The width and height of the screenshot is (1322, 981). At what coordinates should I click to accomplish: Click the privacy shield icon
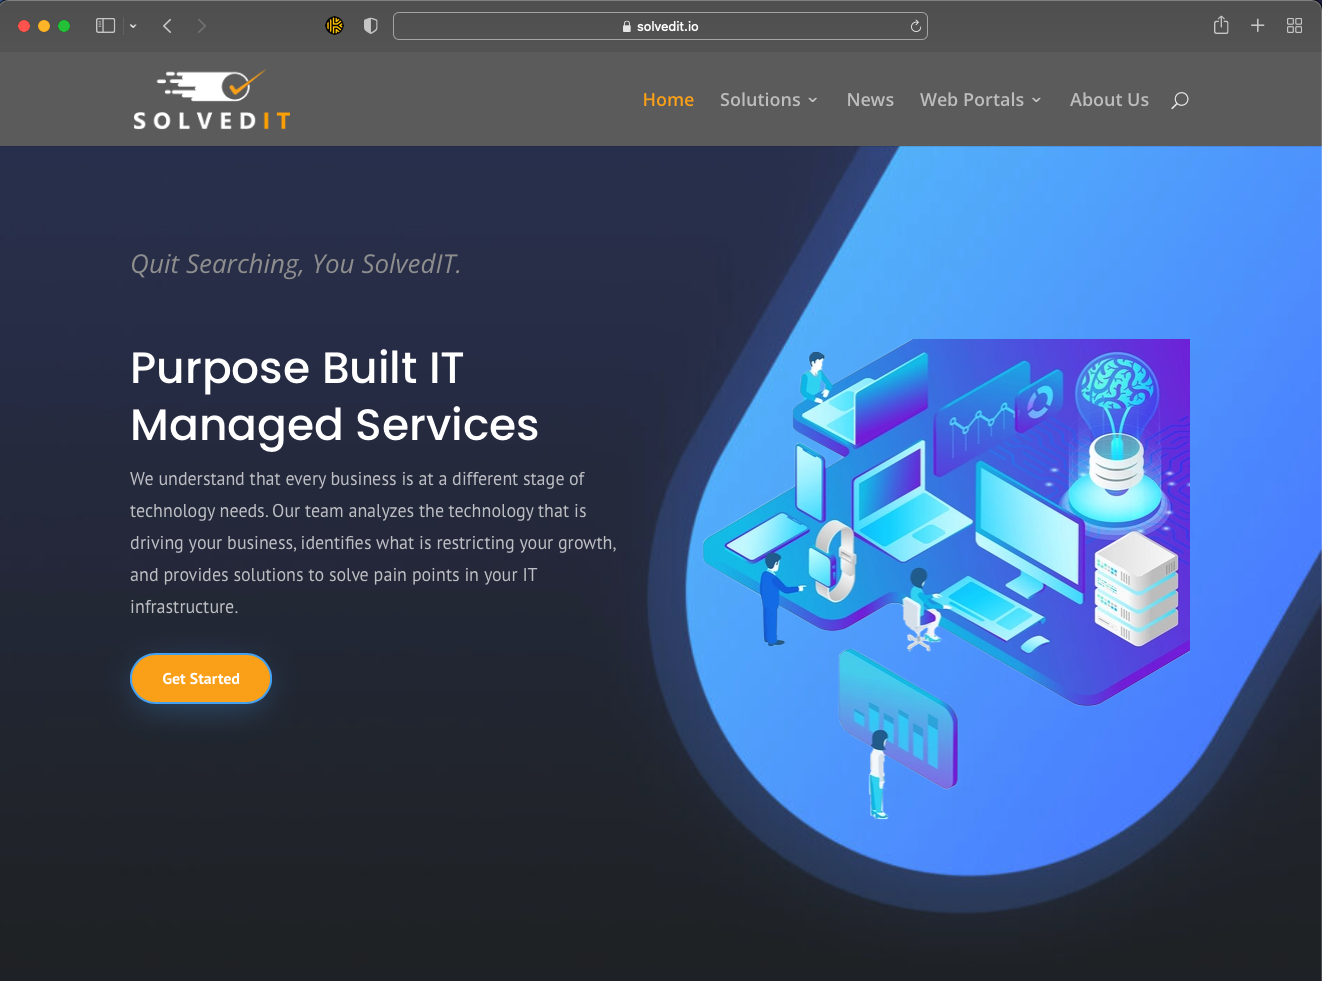click(371, 26)
